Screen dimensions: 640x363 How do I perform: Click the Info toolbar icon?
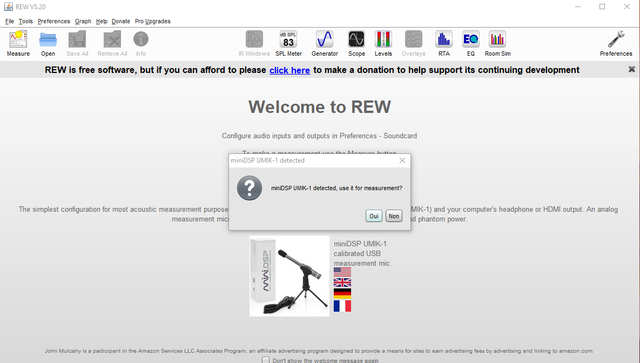pos(141,43)
